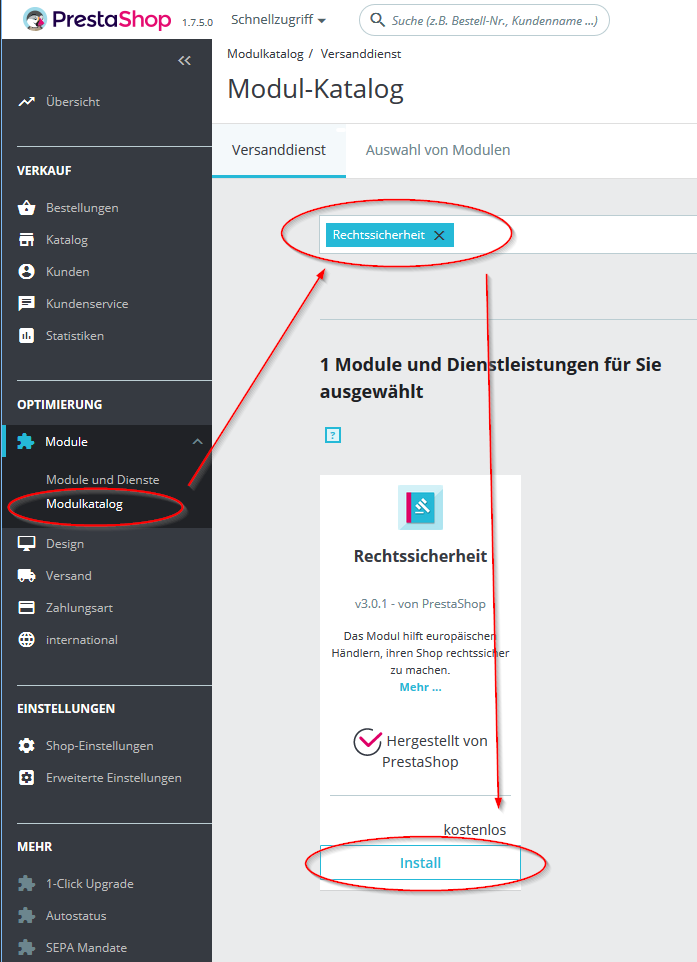Click the Module puzzle piece icon
The width and height of the screenshot is (697, 962).
pos(26,442)
